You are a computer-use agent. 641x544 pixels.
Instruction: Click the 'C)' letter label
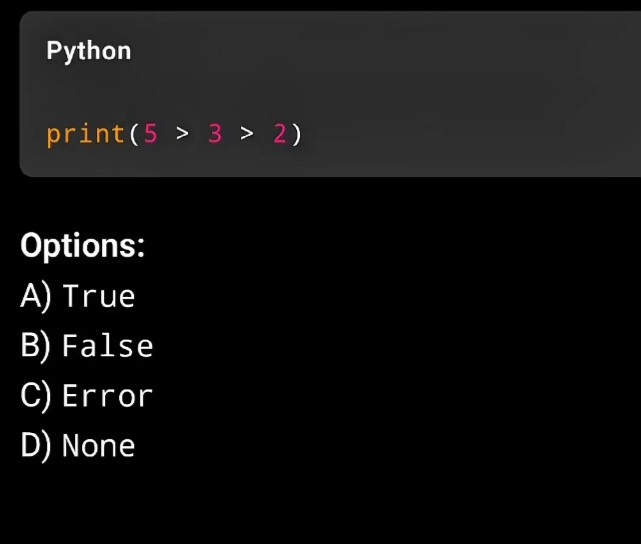(x=36, y=396)
